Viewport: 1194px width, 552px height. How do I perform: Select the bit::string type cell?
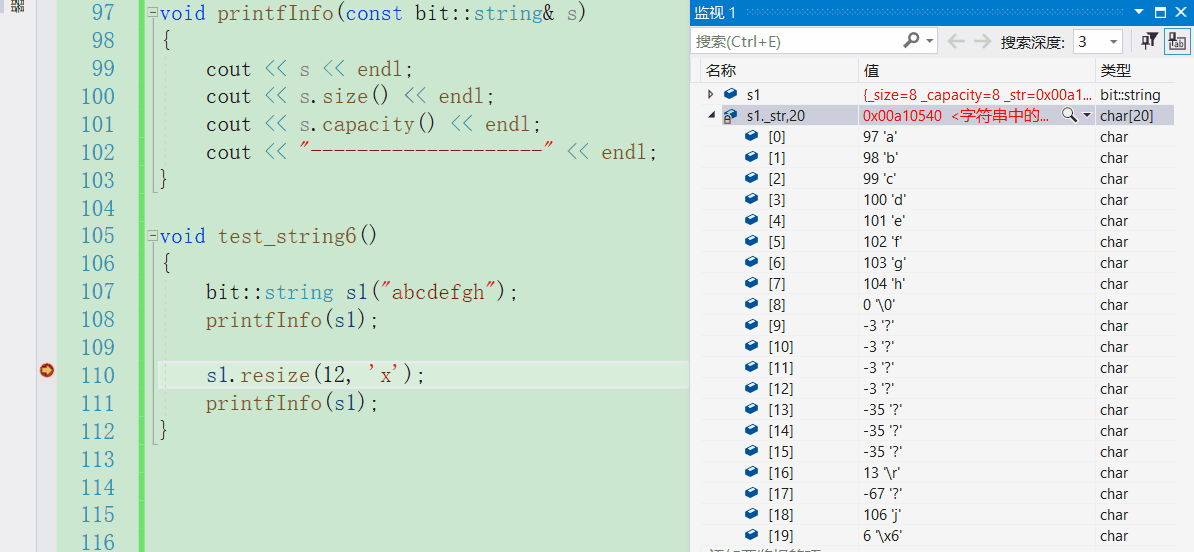(1130, 94)
